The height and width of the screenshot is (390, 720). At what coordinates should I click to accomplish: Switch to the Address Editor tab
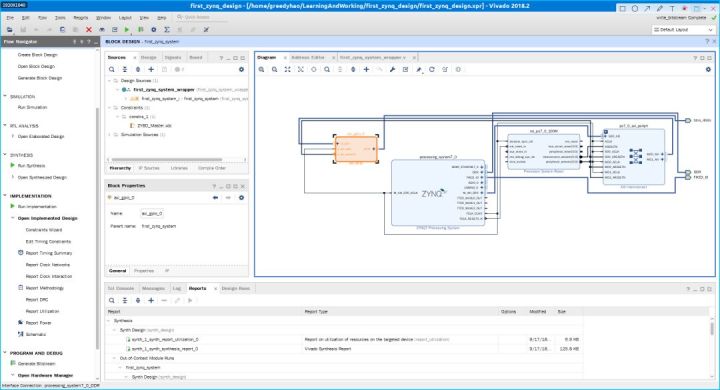pos(308,57)
